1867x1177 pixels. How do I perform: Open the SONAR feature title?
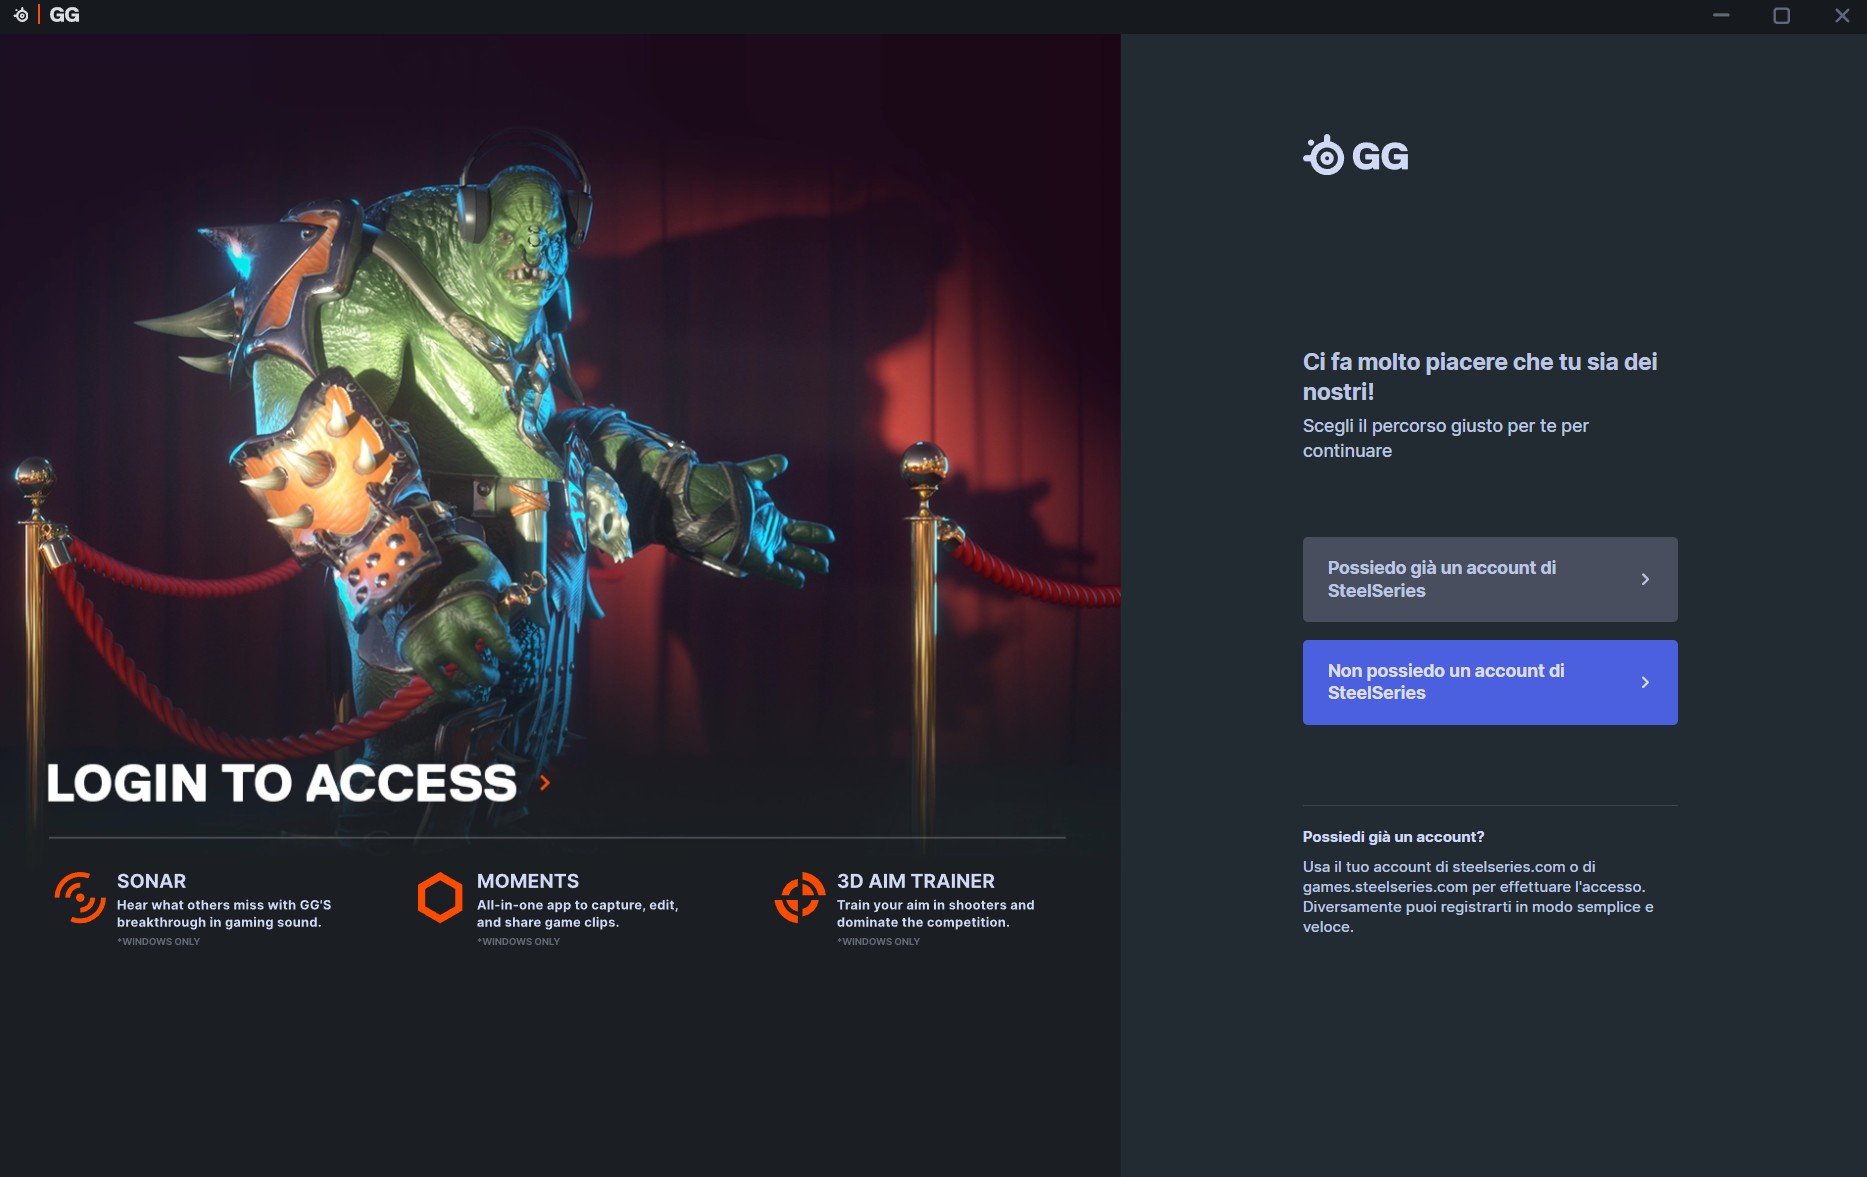tap(151, 881)
